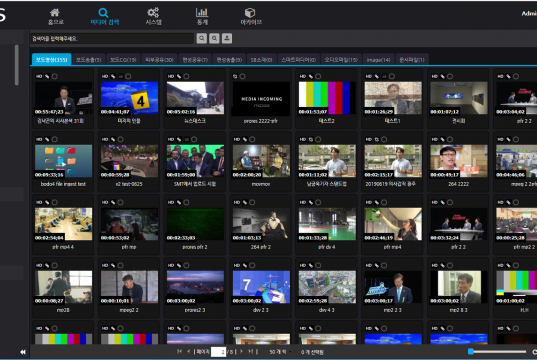This screenshot has width=537, height=360.
Task: Select the 테스트1 card using its circle
Action: (392, 76)
